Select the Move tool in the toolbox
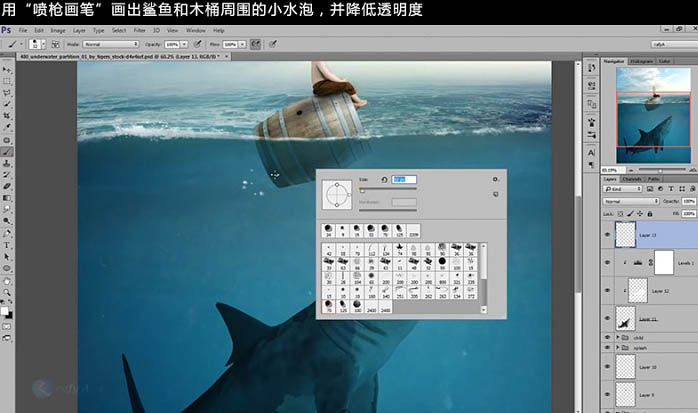 7,70
